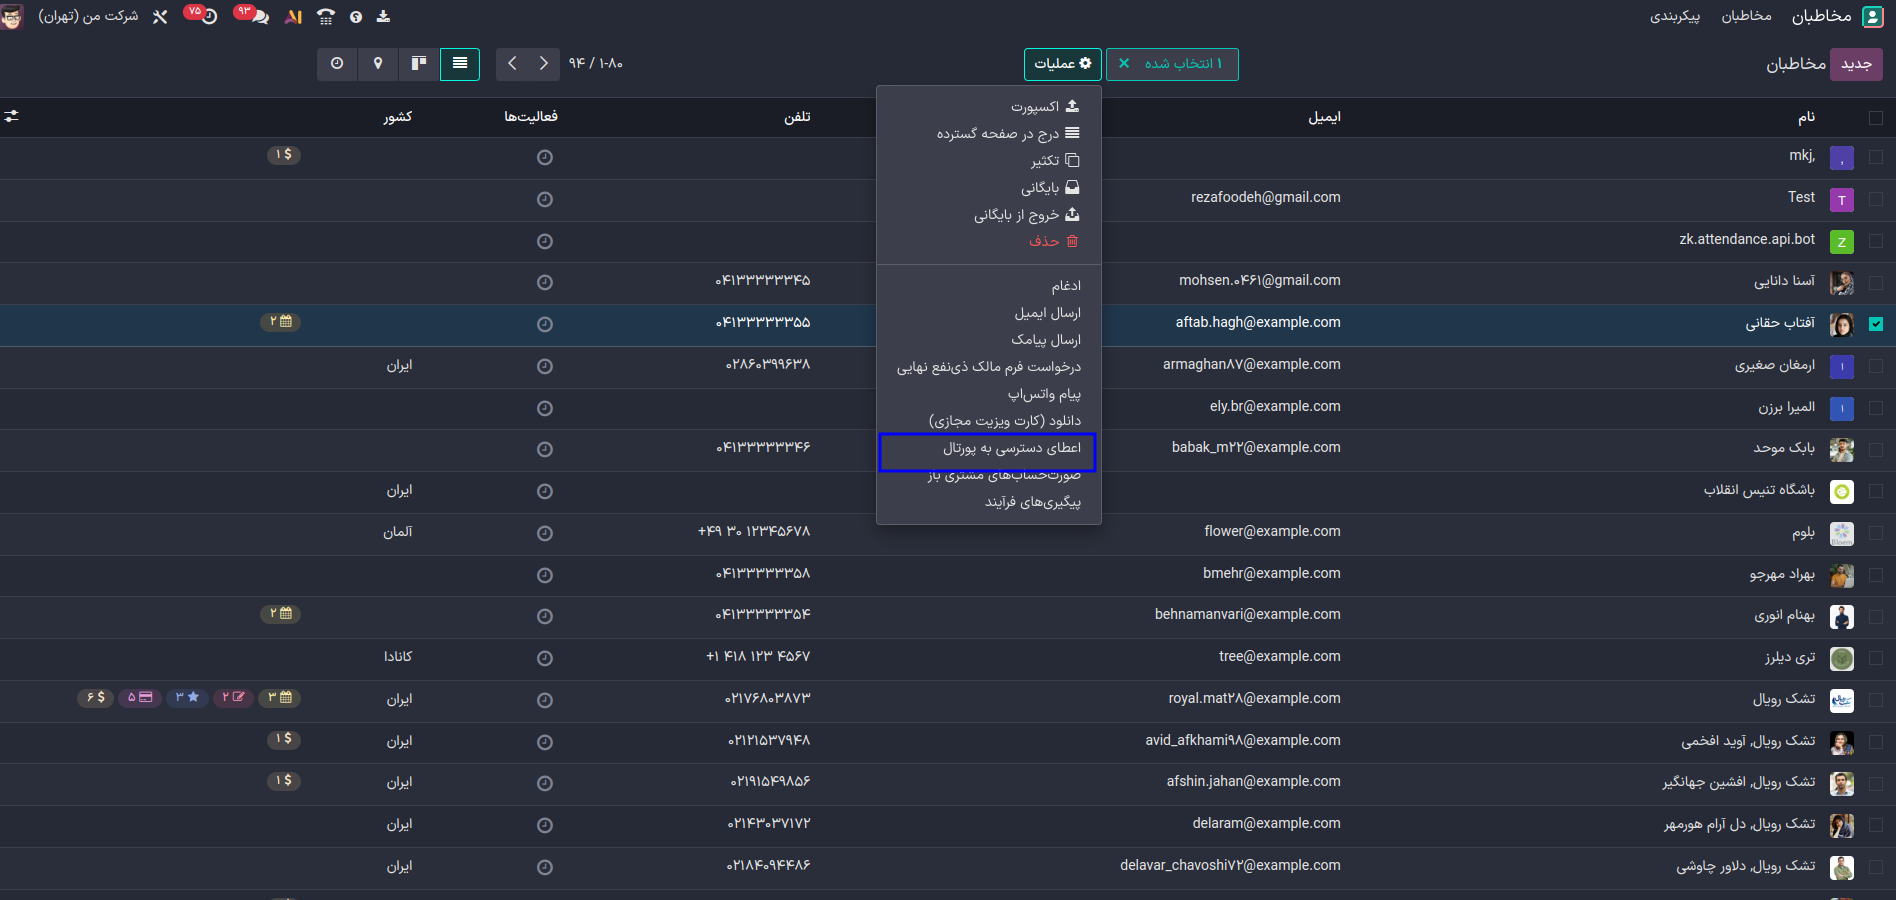Choose حذف delete menu item
Image resolution: width=1896 pixels, height=900 pixels.
point(989,241)
